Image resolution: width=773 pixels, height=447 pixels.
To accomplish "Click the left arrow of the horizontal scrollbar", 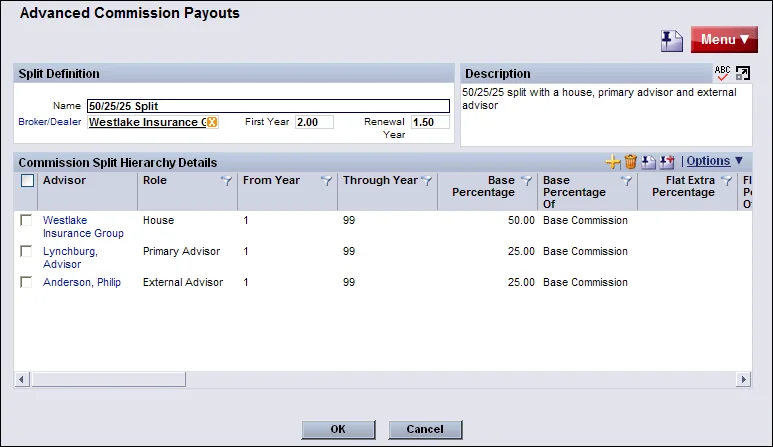I will click(21, 379).
